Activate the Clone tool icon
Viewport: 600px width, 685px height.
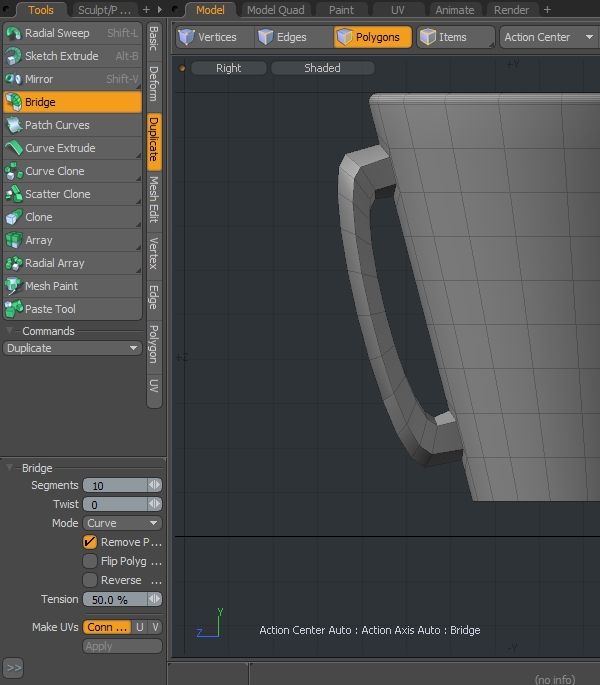coord(14,217)
